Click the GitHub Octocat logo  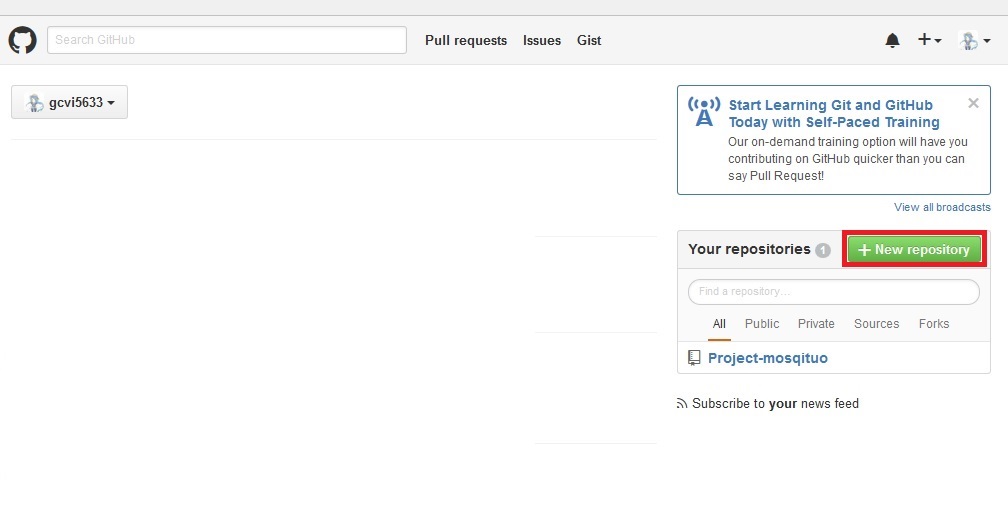23,40
